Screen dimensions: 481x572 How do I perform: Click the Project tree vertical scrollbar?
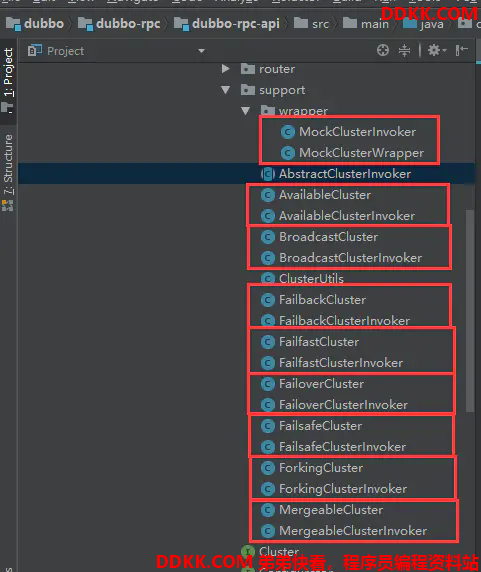[x=470, y=311]
